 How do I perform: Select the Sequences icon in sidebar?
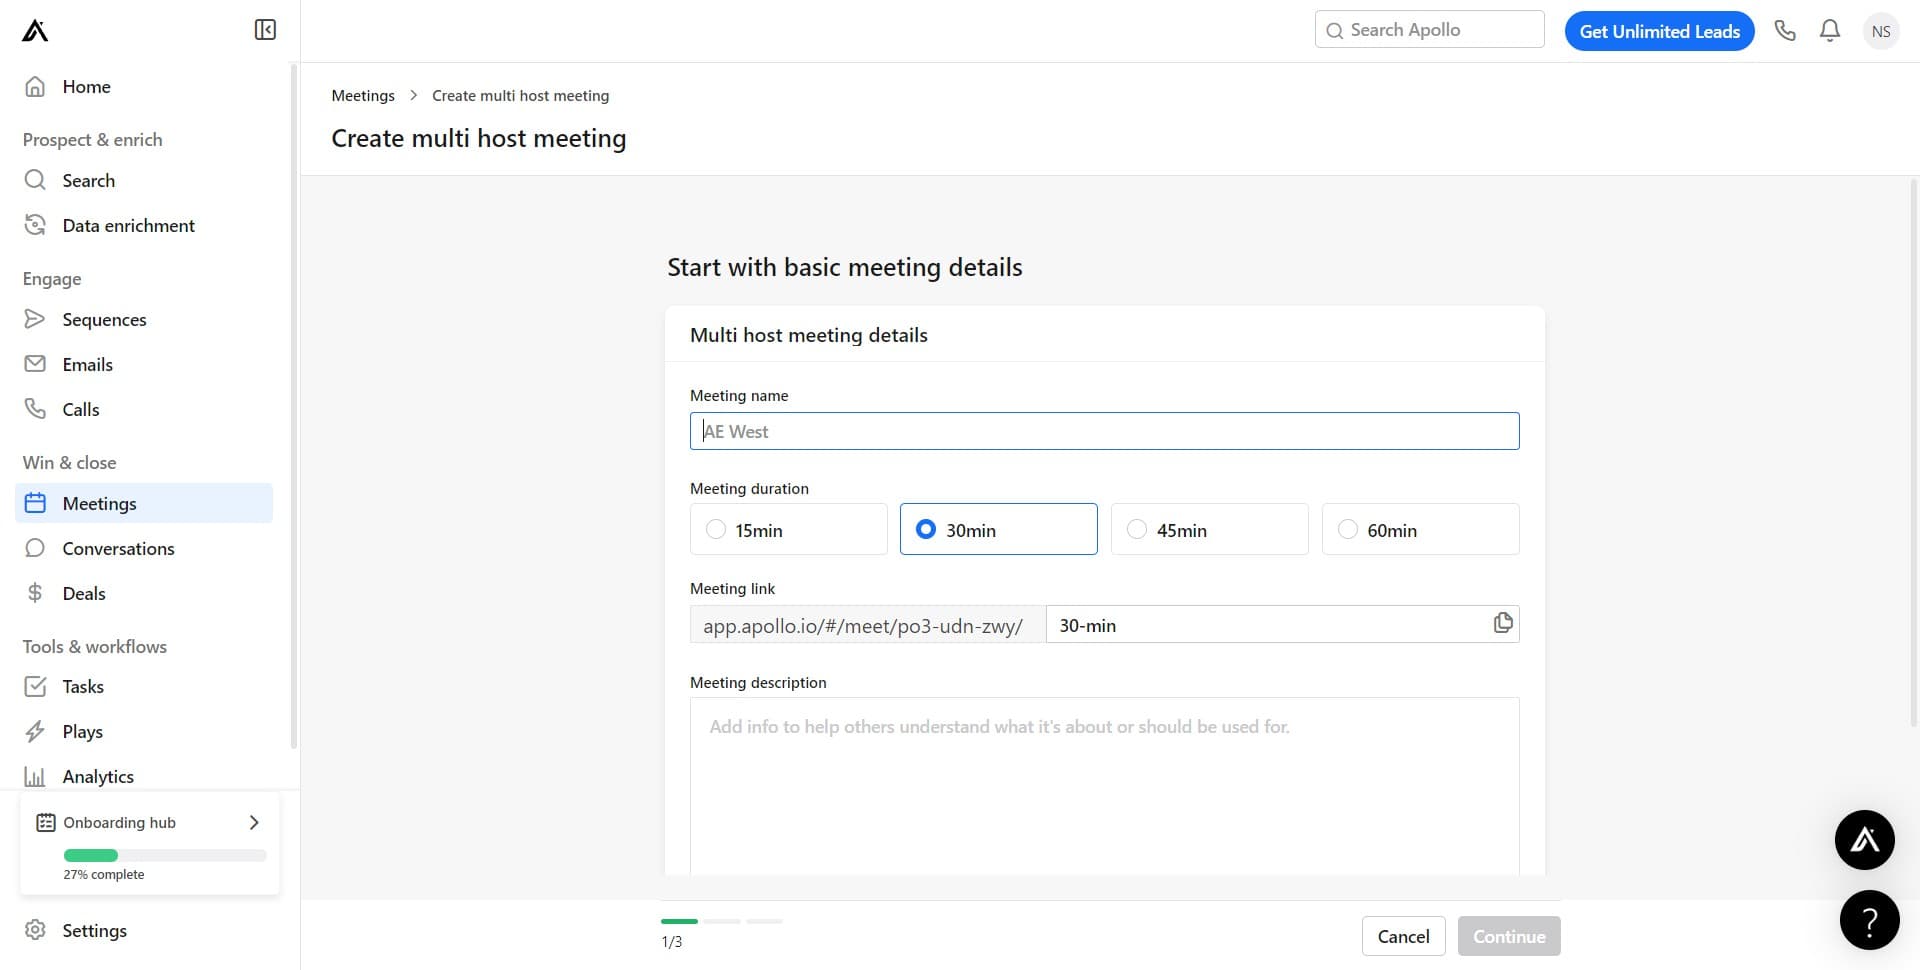[35, 319]
